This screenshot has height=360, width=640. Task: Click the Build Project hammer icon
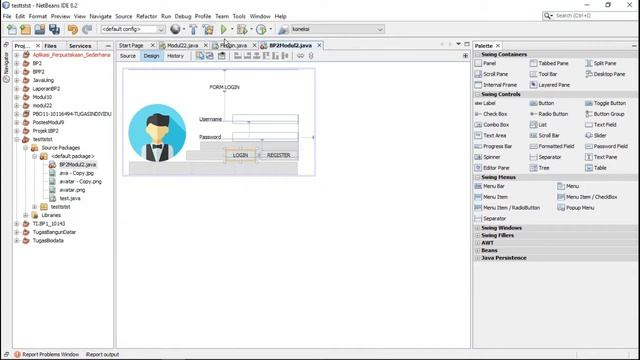193,29
